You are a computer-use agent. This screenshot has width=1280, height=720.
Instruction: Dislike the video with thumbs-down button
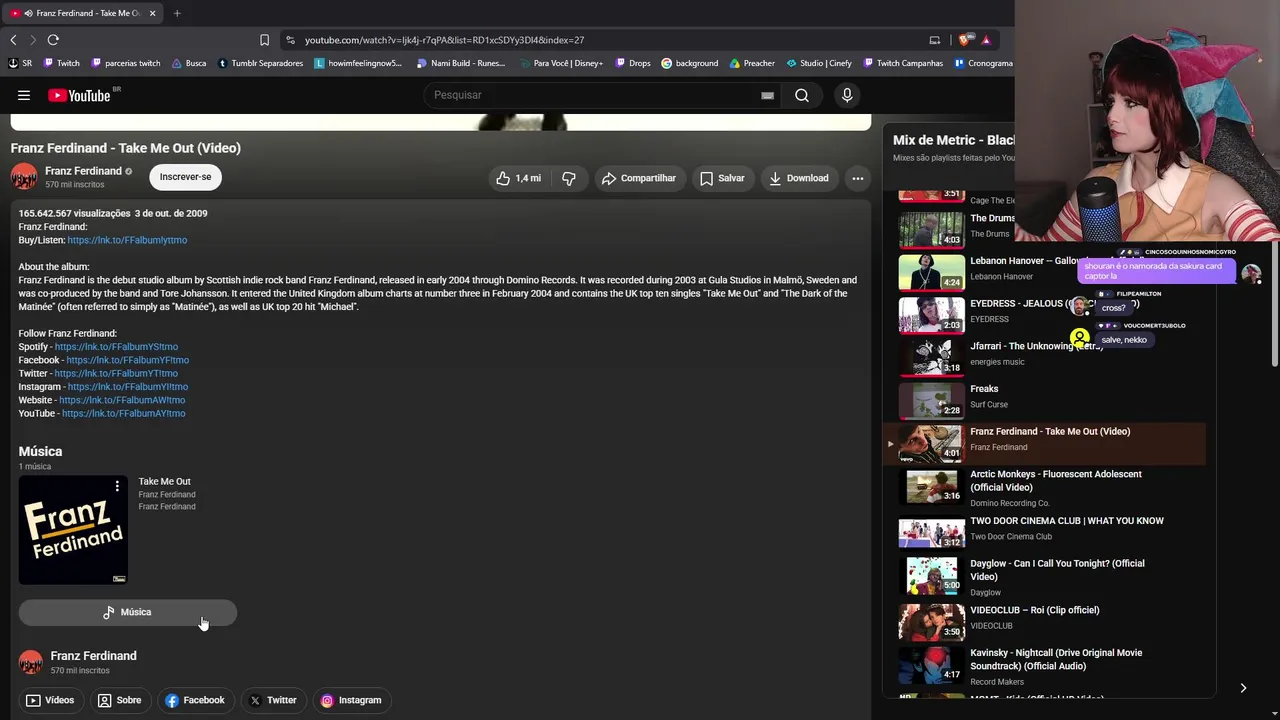(569, 178)
